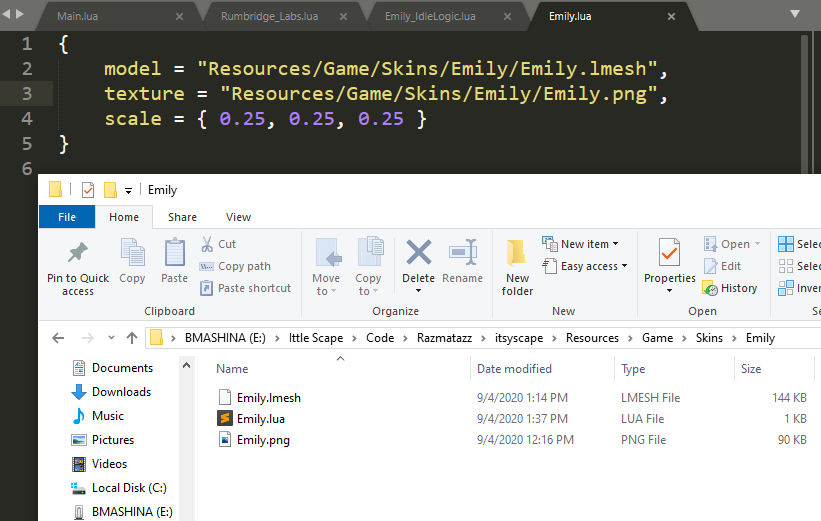The image size is (821, 521).
Task: Navigate up one folder with Up arrow
Action: [x=132, y=338]
